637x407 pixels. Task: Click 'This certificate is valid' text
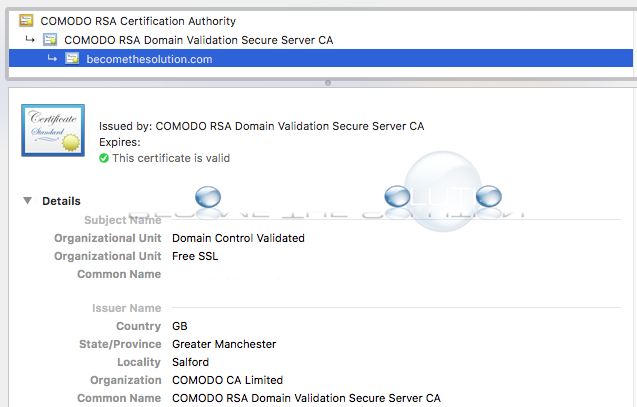click(x=171, y=158)
